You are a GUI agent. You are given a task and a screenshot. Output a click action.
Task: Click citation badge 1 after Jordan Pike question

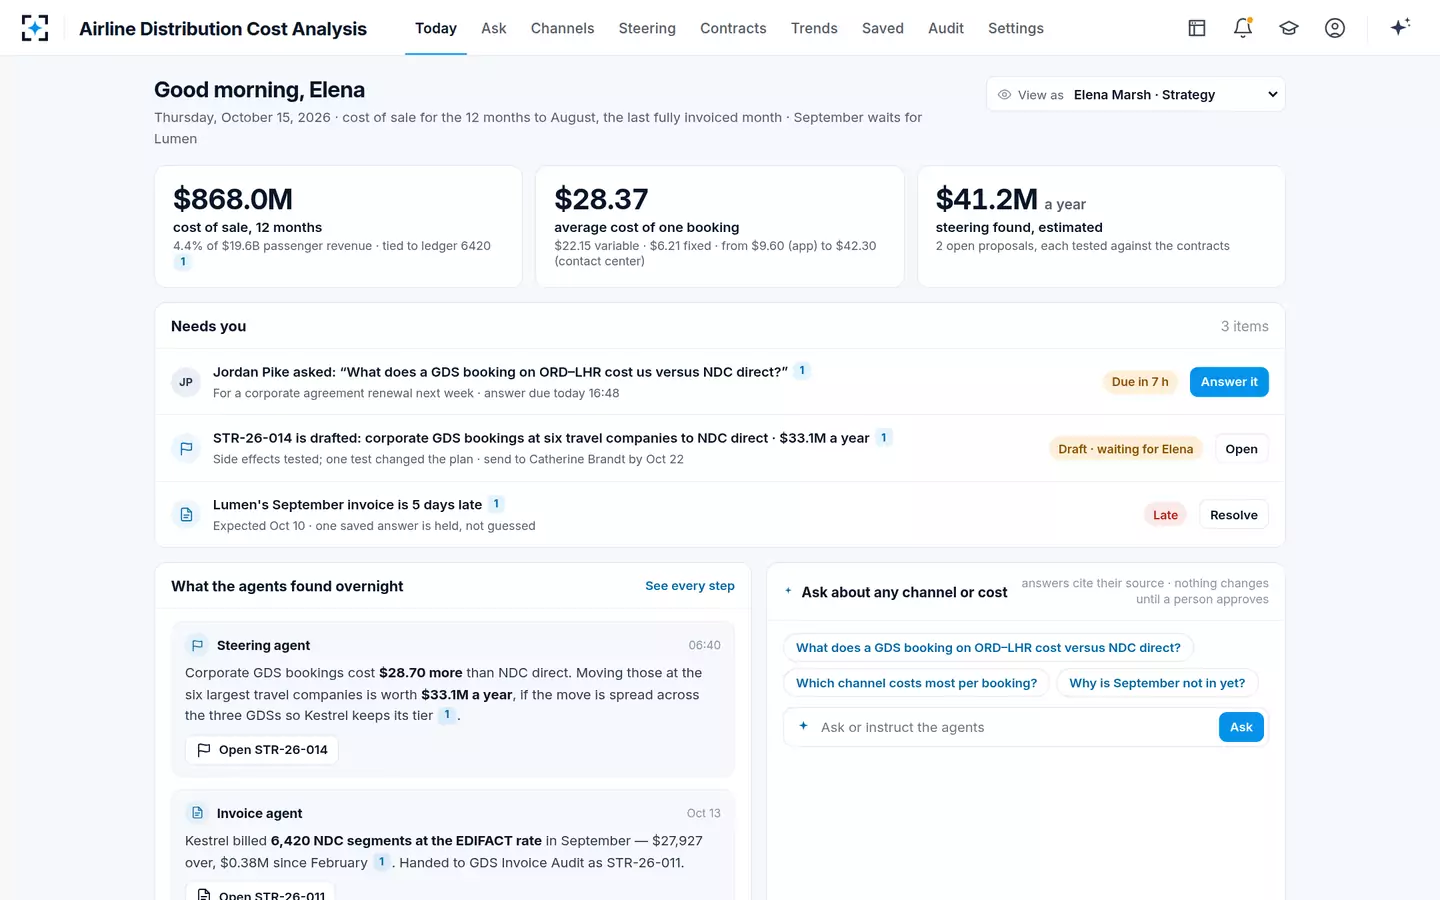(802, 371)
